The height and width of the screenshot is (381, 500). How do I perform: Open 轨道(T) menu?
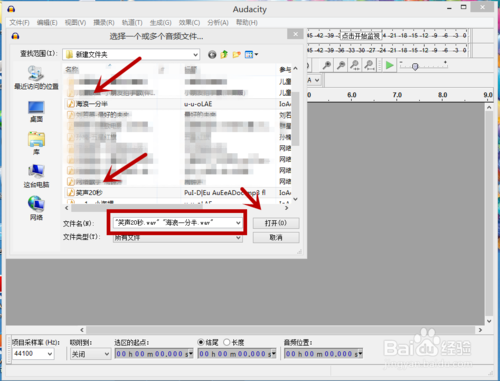point(132,23)
